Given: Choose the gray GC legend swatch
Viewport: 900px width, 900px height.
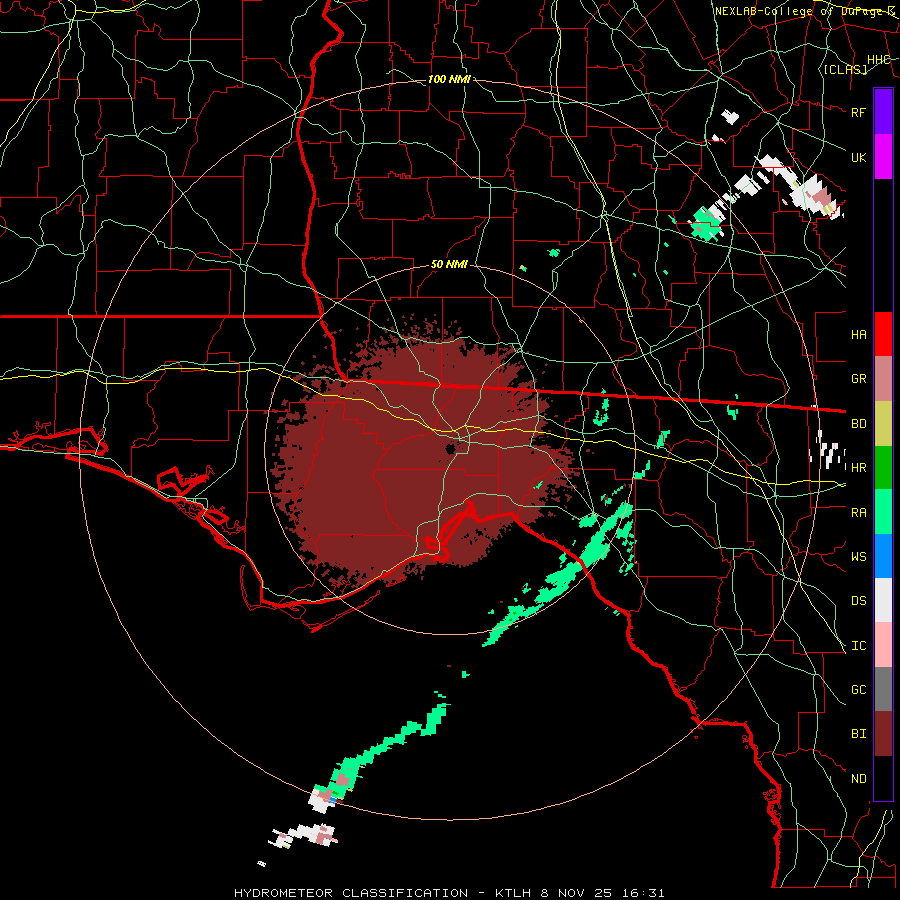Looking at the screenshot, I should click(x=883, y=689).
